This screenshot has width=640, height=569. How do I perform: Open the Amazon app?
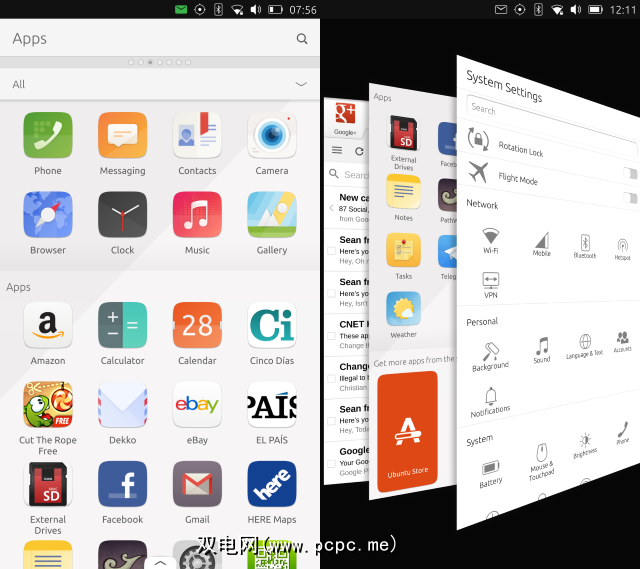48,325
